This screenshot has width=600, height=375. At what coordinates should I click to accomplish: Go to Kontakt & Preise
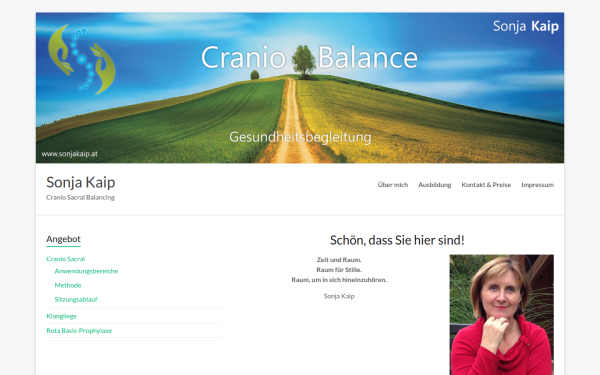pos(486,185)
